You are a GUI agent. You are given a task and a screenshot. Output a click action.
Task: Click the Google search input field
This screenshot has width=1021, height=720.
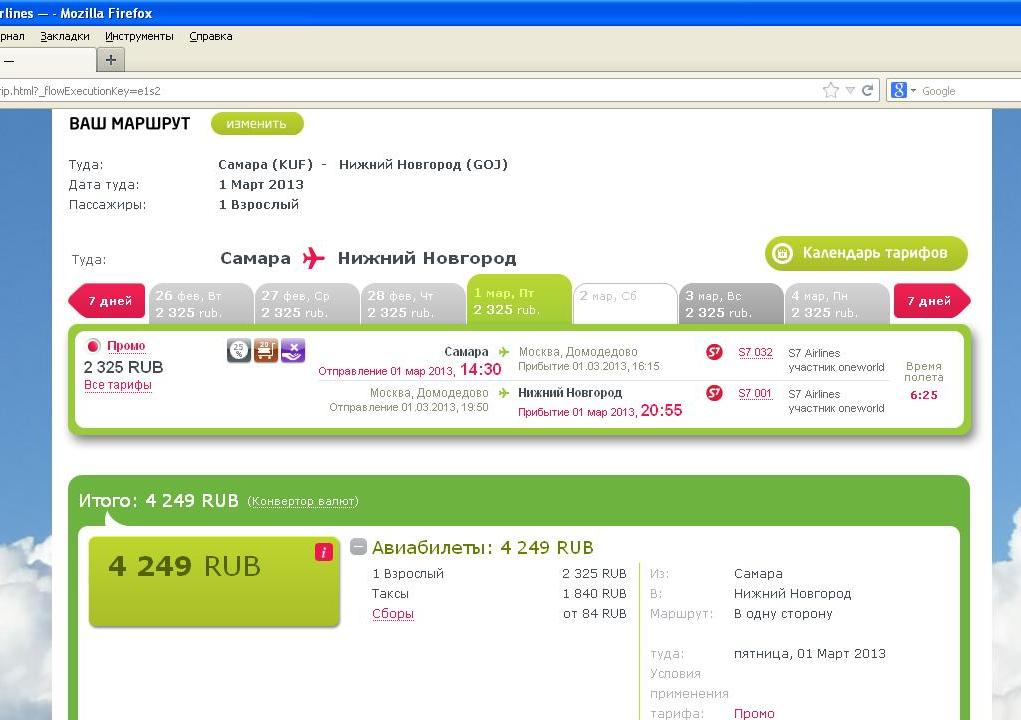[x=965, y=91]
